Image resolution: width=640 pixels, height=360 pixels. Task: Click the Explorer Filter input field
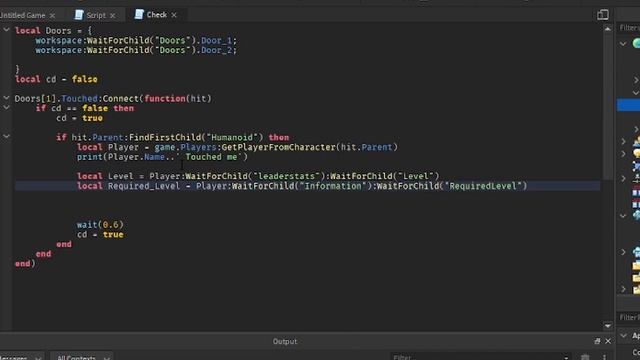pos(629,28)
